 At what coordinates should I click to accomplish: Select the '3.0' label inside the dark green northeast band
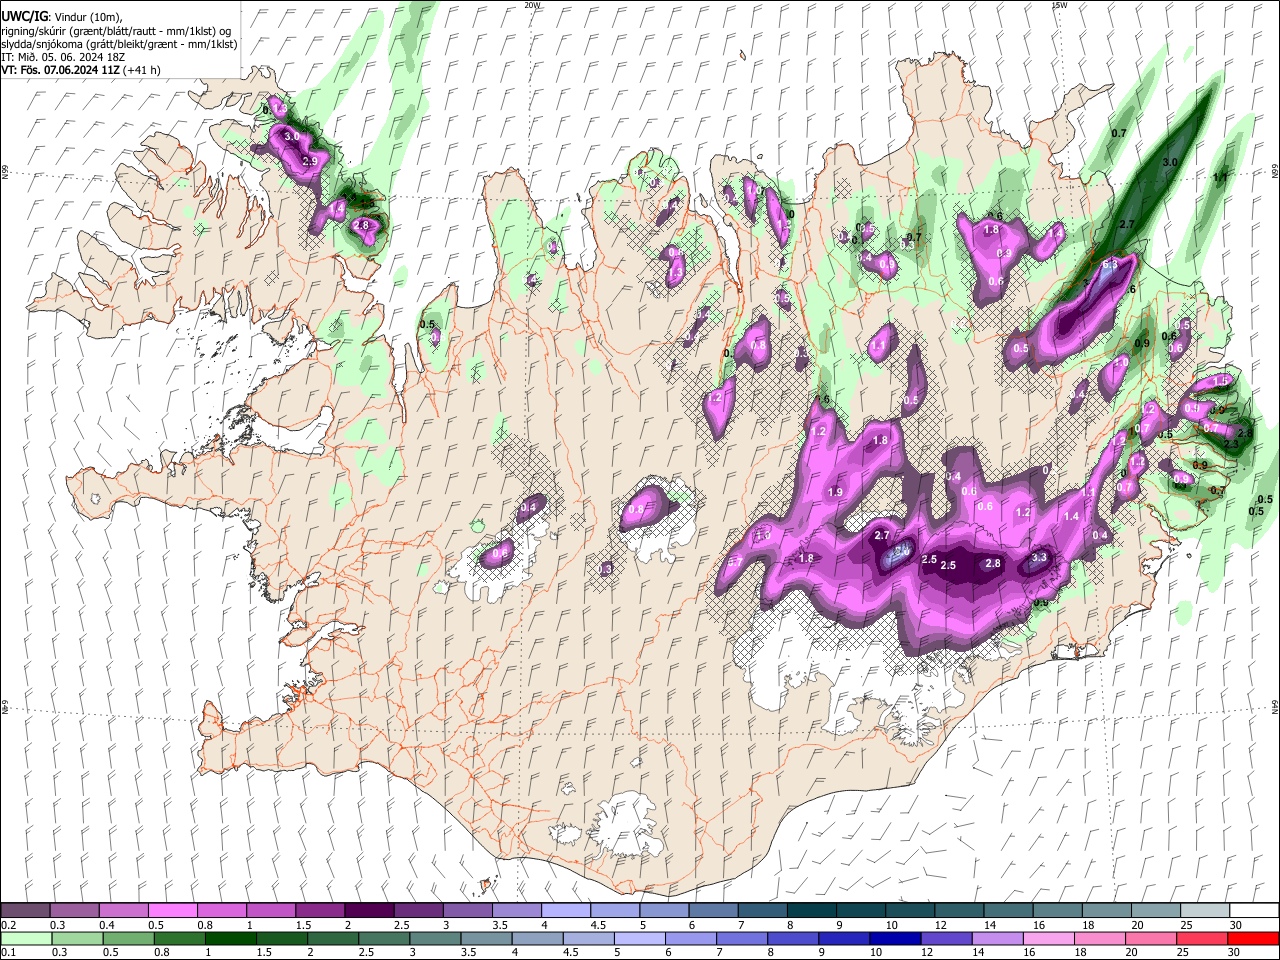pyautogui.click(x=1170, y=162)
